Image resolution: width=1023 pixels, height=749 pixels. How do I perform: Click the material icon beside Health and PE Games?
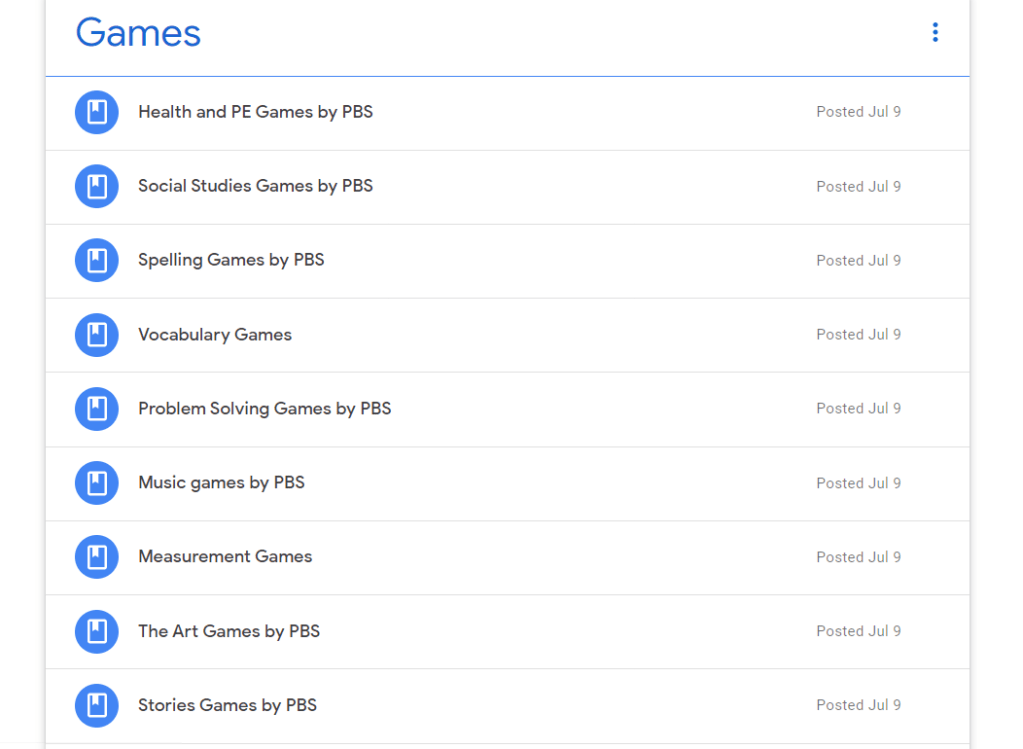[x=97, y=112]
